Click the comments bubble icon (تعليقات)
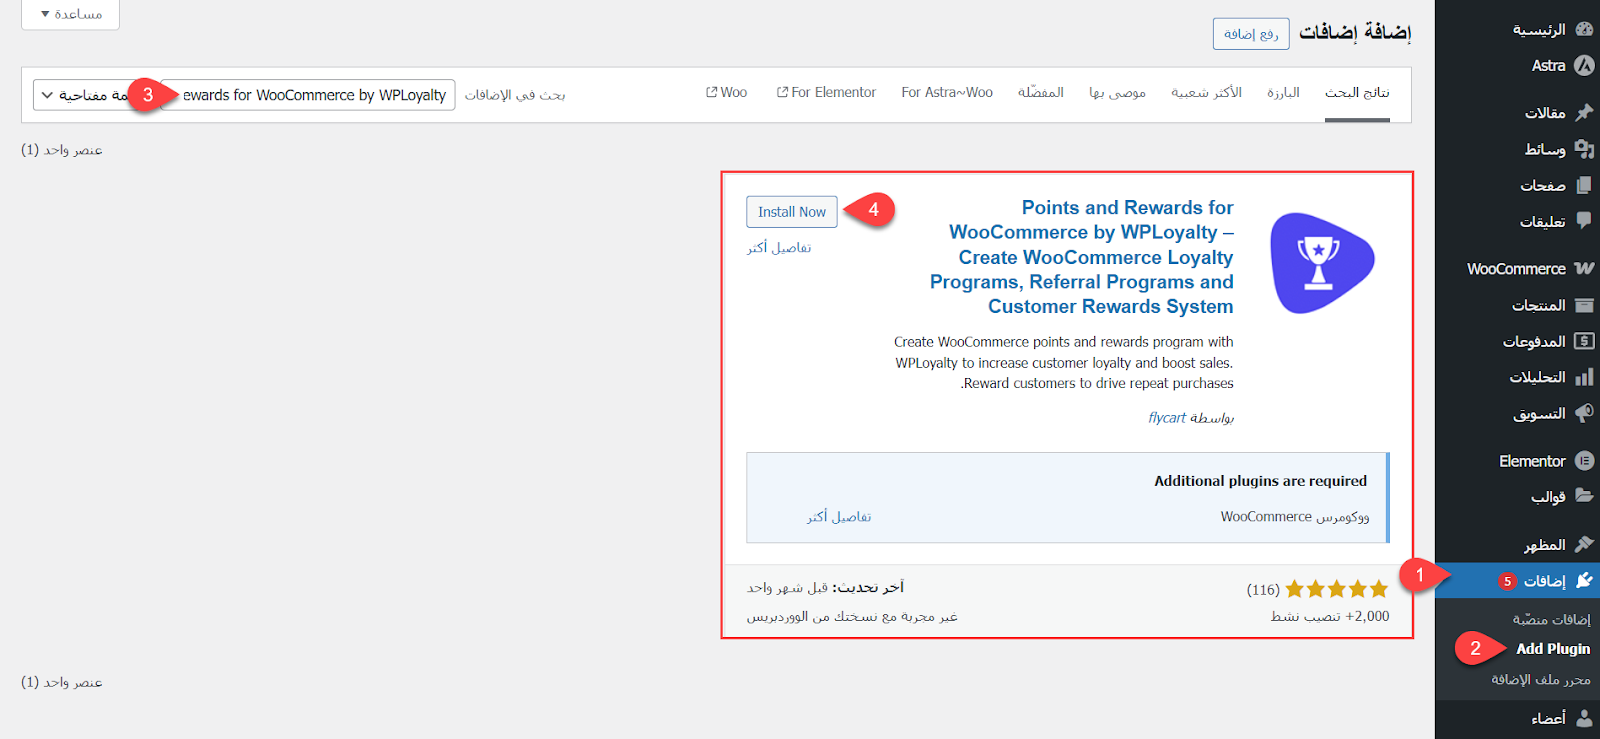 coord(1584,221)
